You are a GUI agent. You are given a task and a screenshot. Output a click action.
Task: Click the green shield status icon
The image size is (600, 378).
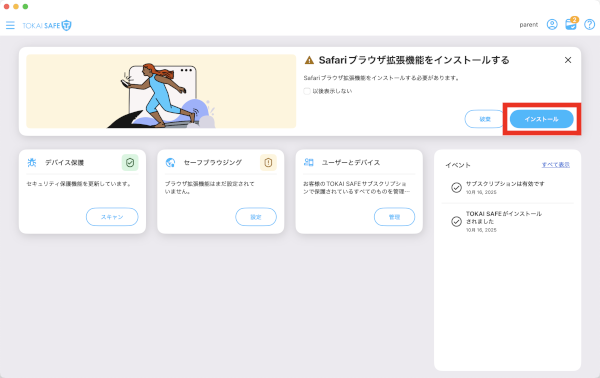point(130,163)
